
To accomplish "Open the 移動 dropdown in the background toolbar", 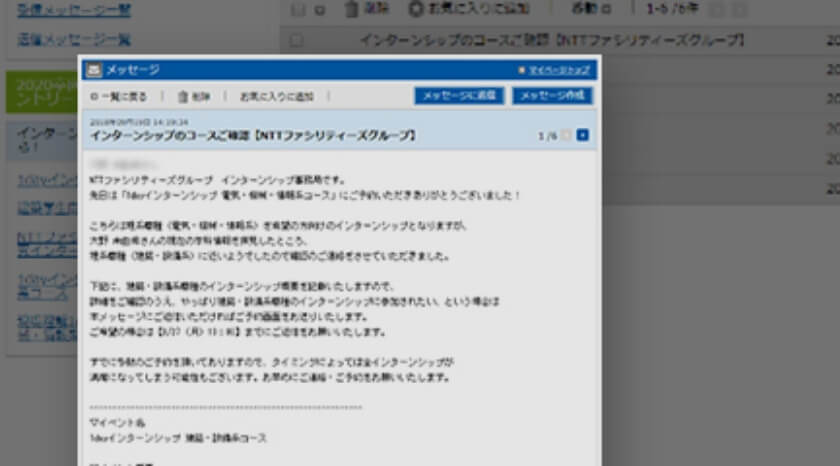I will (x=591, y=9).
